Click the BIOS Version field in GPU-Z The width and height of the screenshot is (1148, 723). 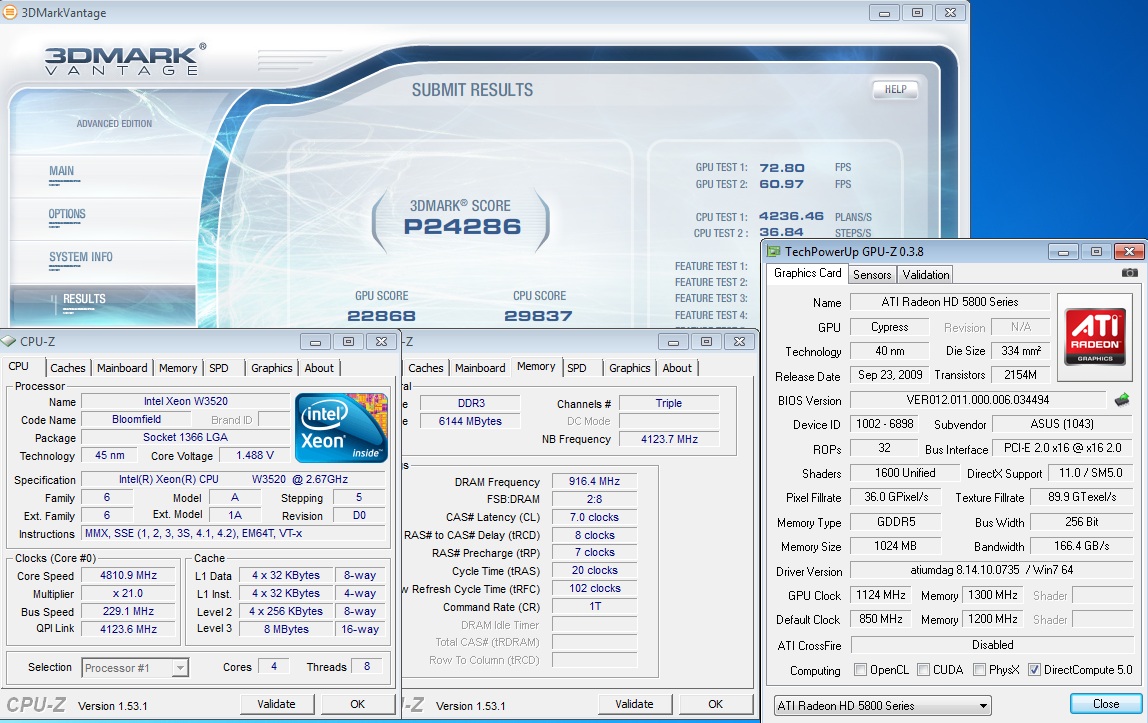pos(978,400)
